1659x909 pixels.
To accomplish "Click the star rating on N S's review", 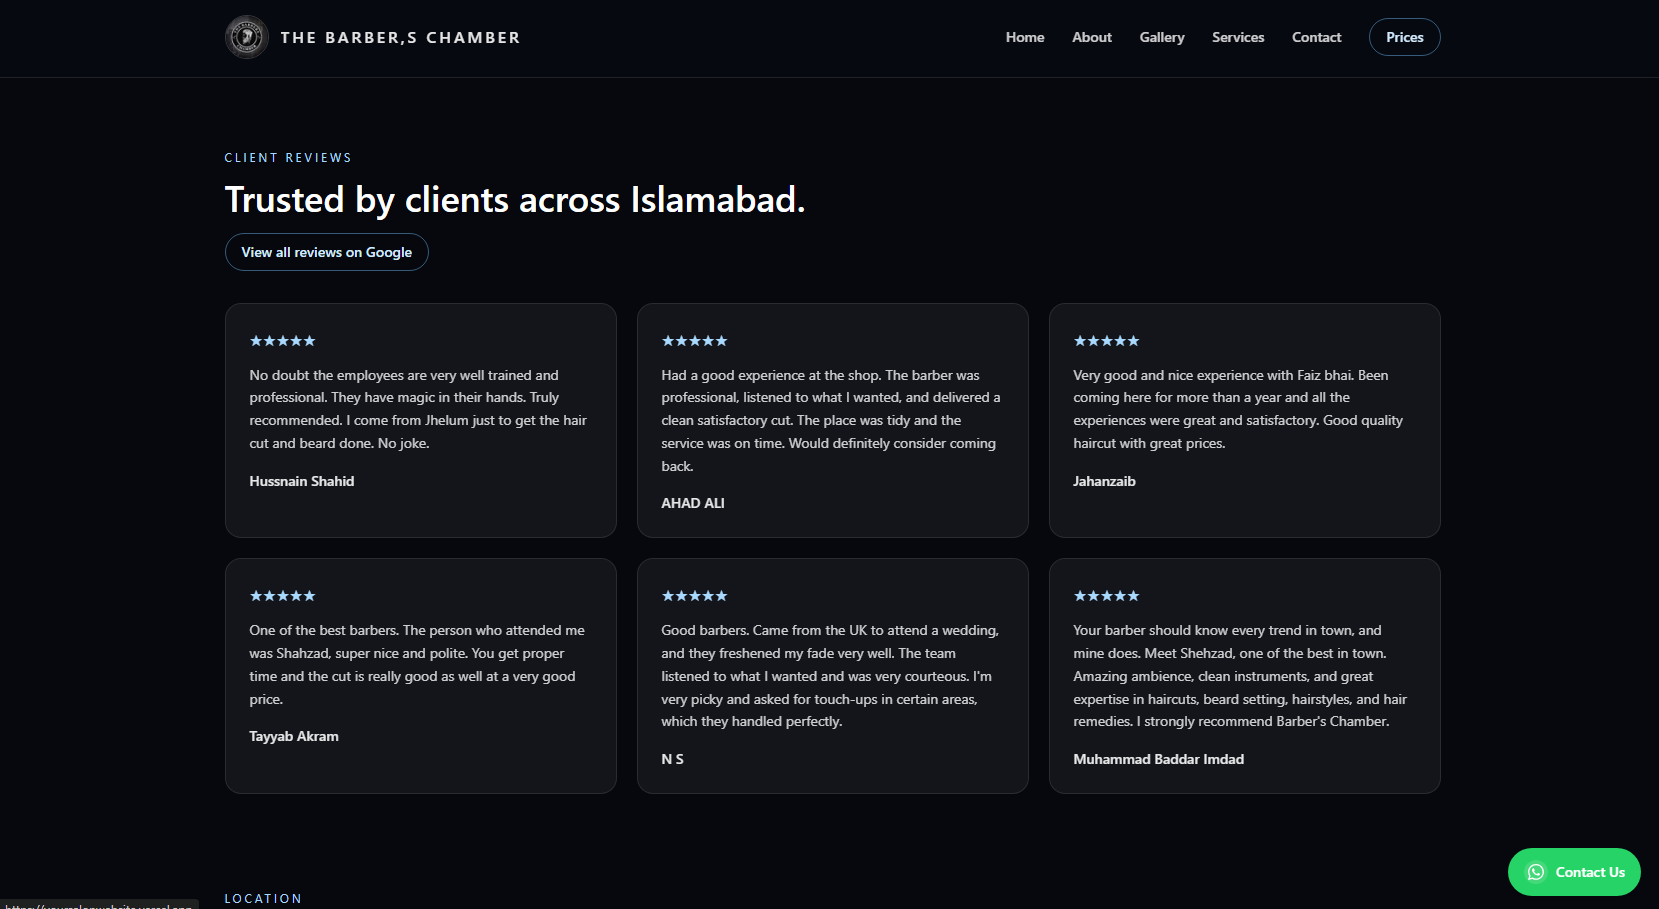I will (x=694, y=596).
